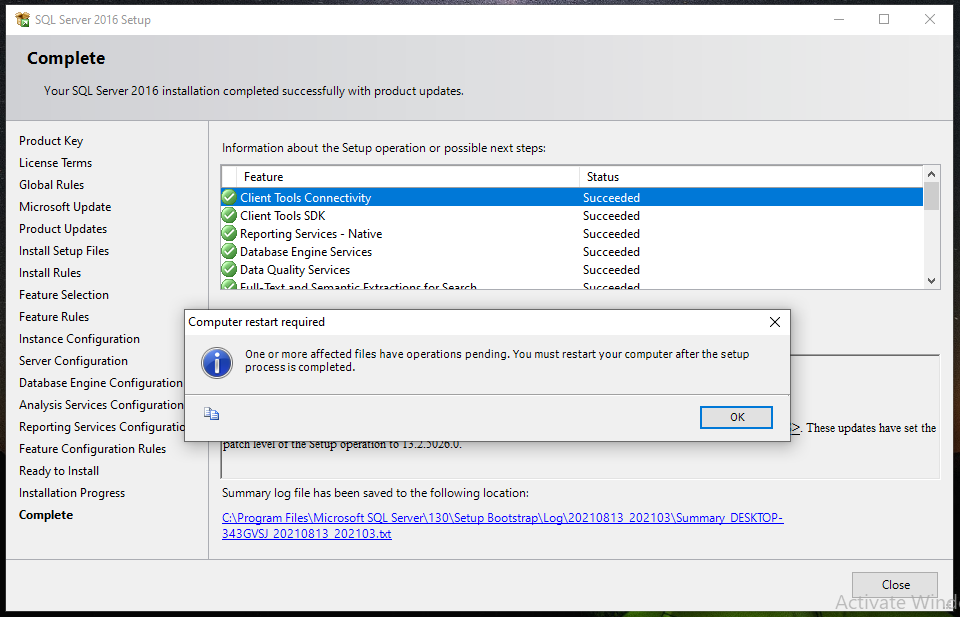Click the Ready to Install step
The image size is (960, 617).
tap(59, 471)
